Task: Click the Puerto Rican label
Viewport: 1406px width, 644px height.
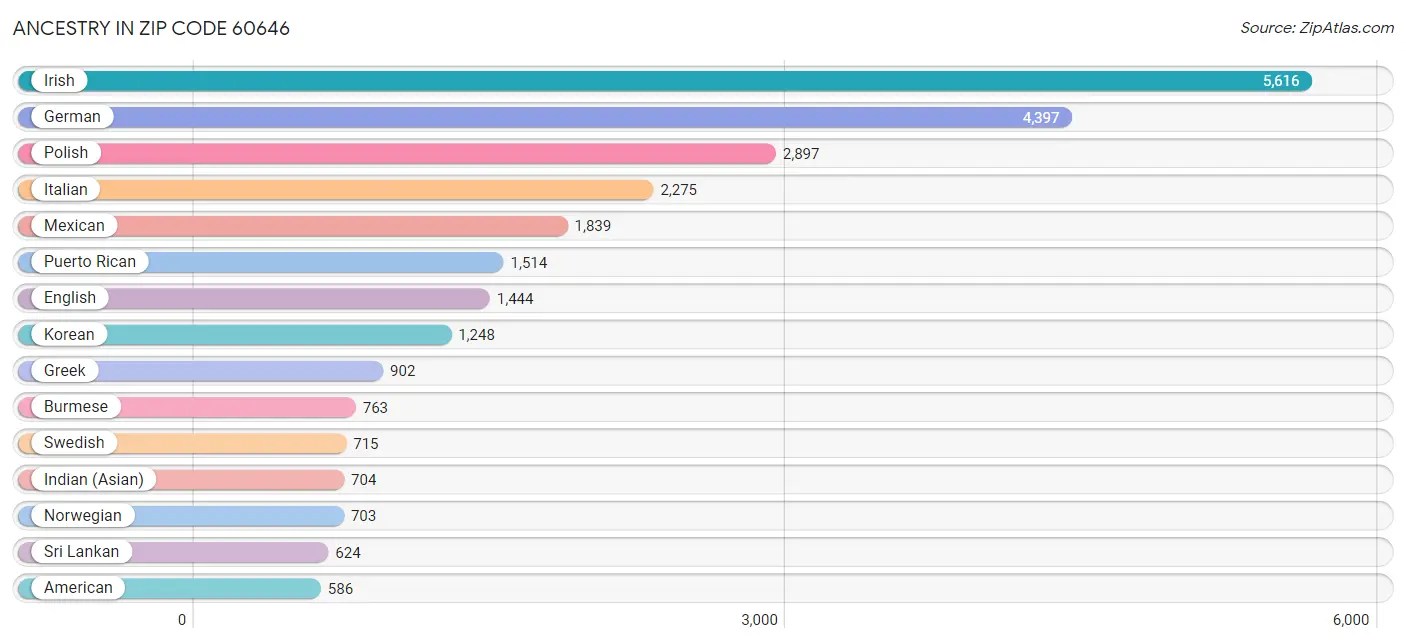Action: [89, 261]
